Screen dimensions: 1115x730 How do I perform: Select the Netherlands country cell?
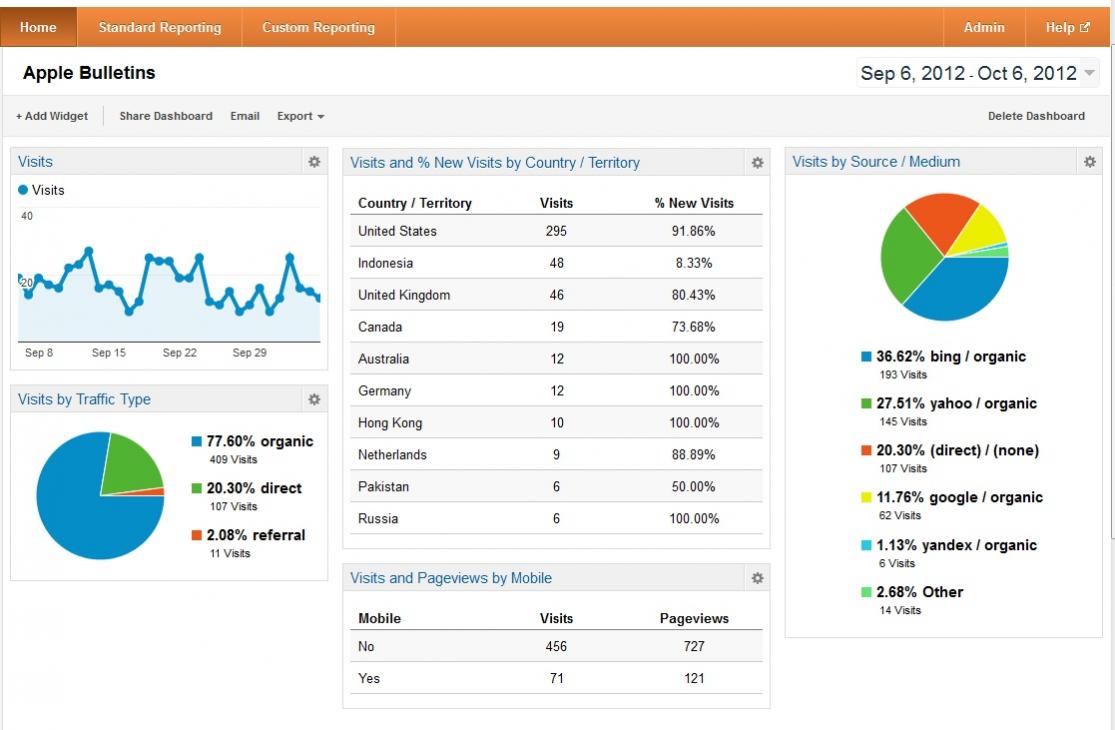coord(392,455)
